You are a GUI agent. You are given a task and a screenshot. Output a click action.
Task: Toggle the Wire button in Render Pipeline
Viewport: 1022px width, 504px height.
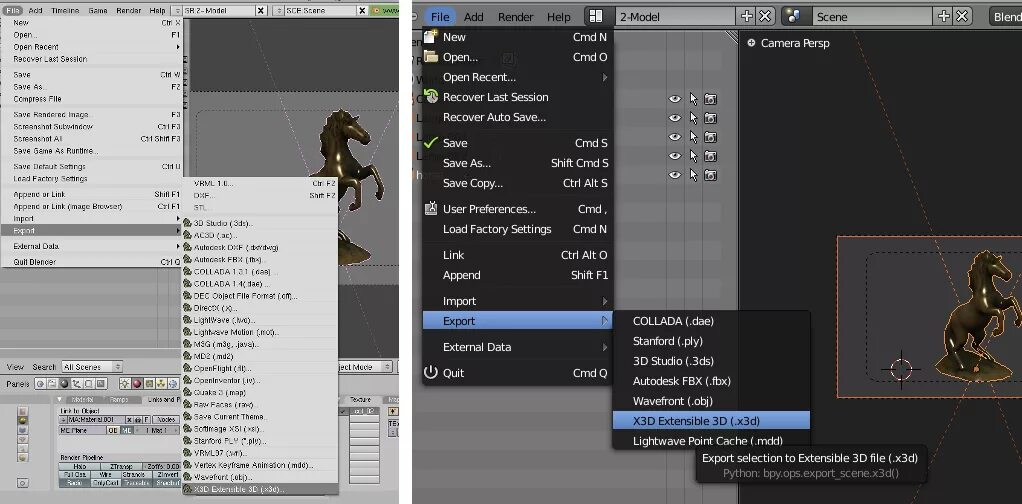coord(106,475)
